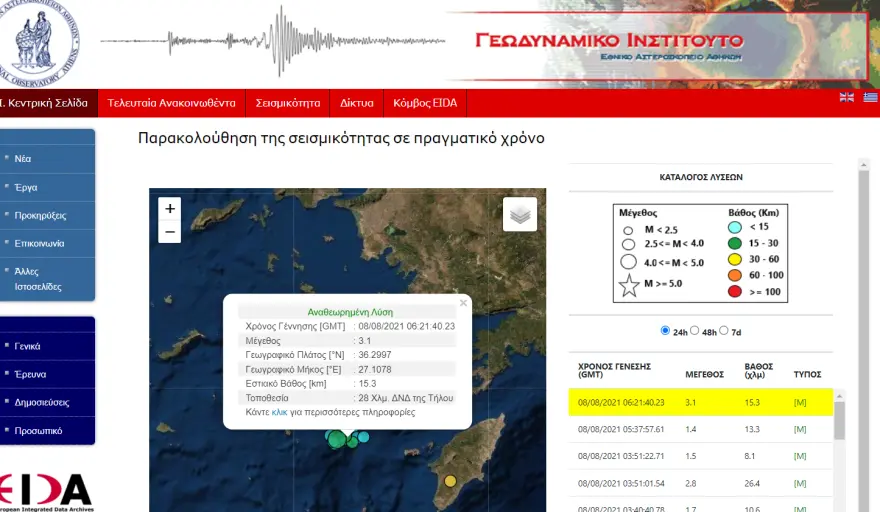Zoom out on the seismicity map
This screenshot has width=880, height=512.
pos(170,232)
